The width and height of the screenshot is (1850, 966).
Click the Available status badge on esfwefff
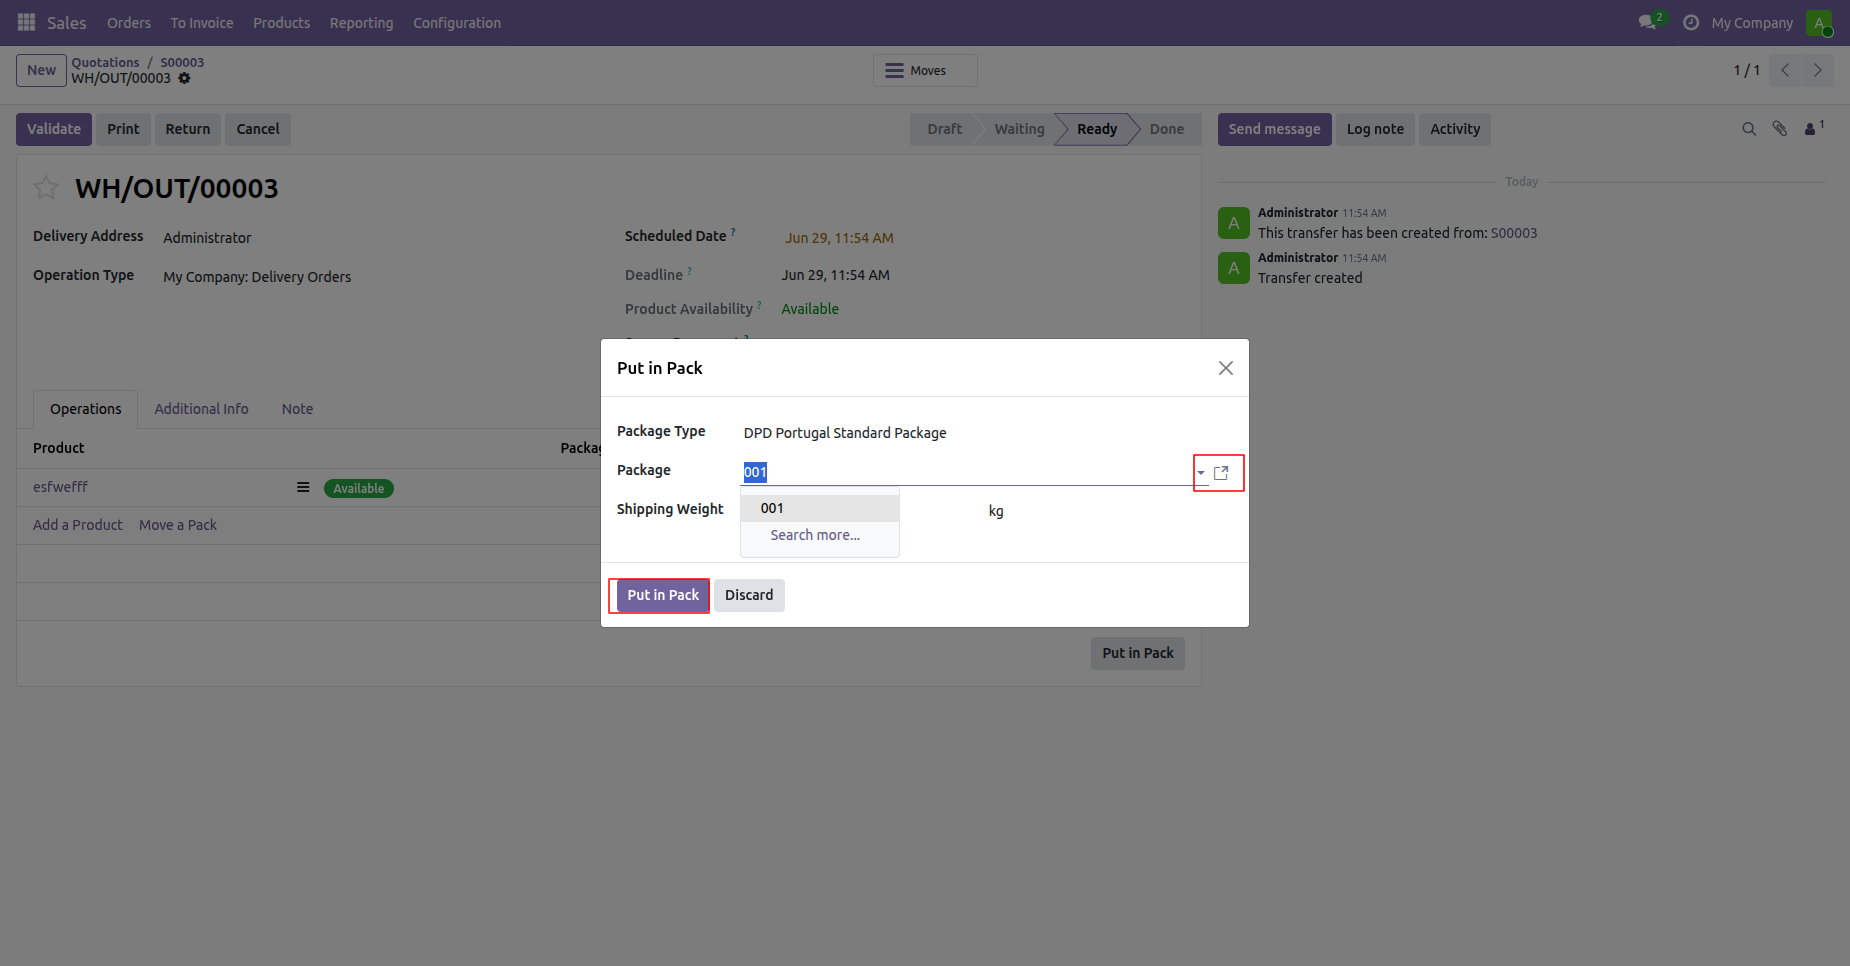(358, 488)
